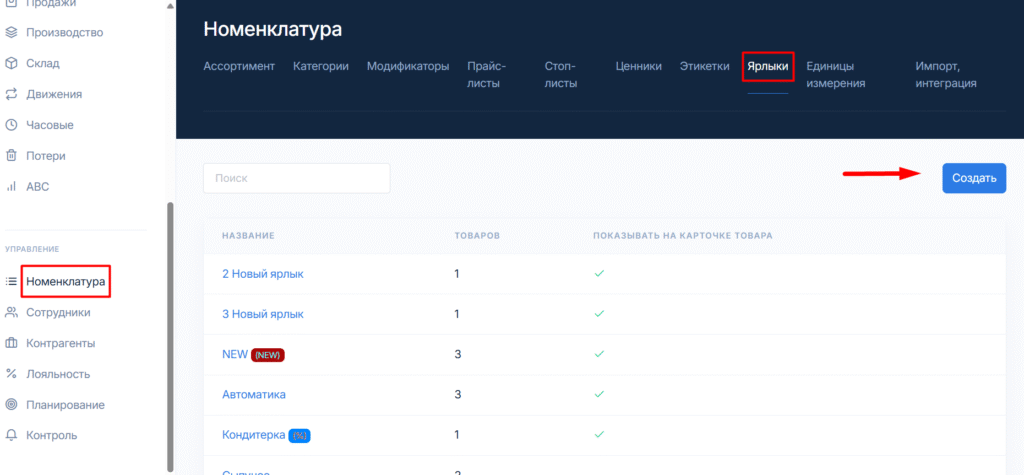1024x475 pixels.
Task: Click checkmark in the Автоматика row
Action: tap(599, 395)
